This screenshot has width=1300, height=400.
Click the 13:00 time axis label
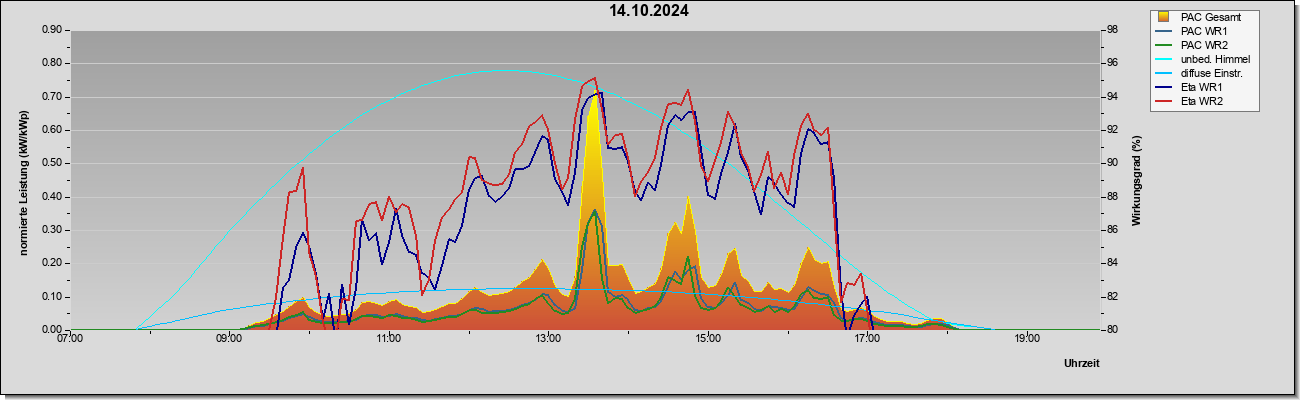(x=548, y=339)
